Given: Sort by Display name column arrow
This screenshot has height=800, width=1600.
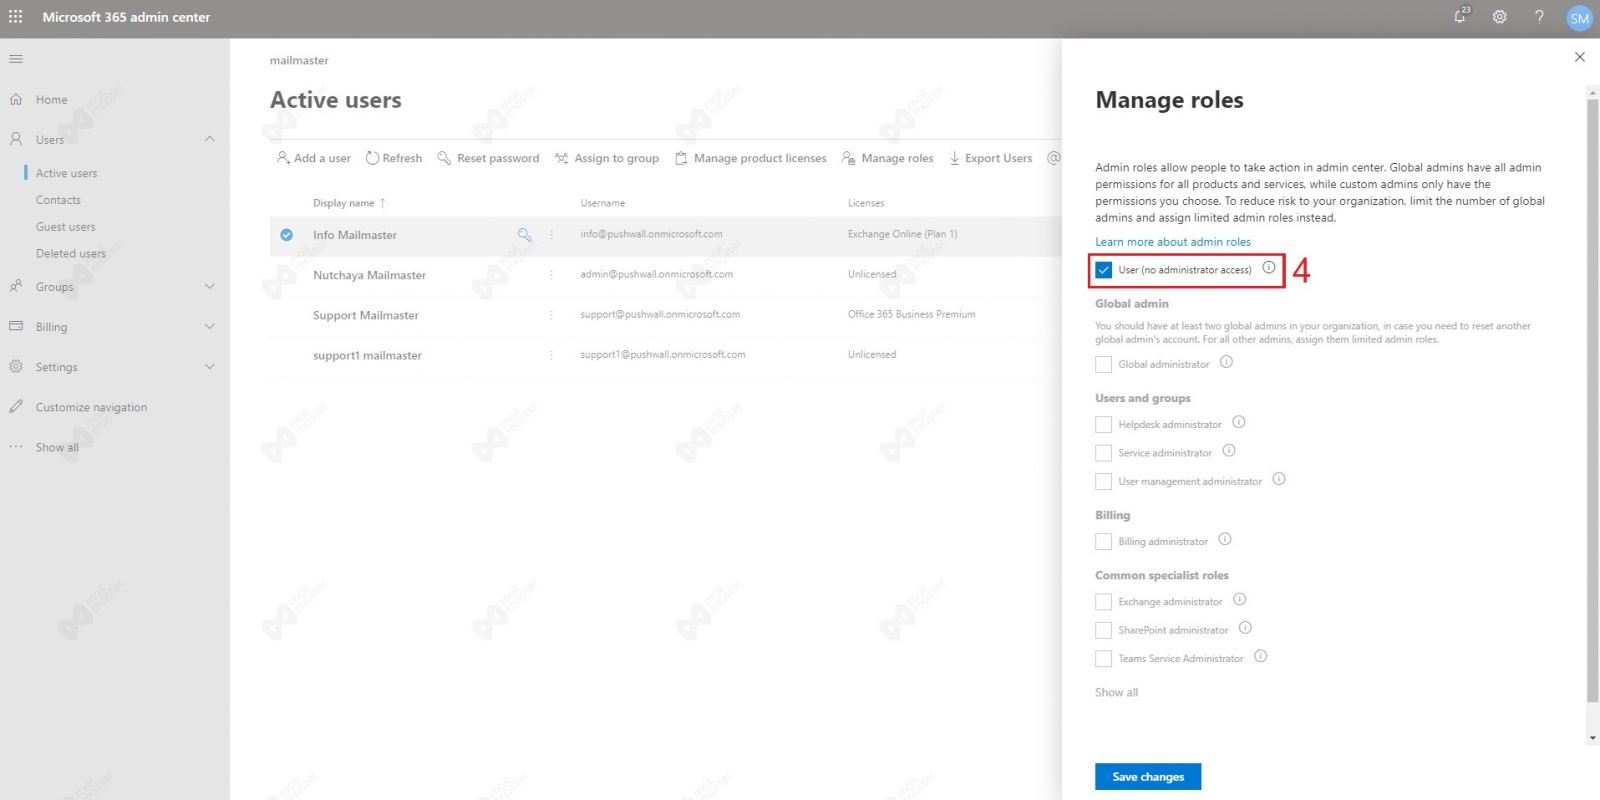Looking at the screenshot, I should click(382, 202).
